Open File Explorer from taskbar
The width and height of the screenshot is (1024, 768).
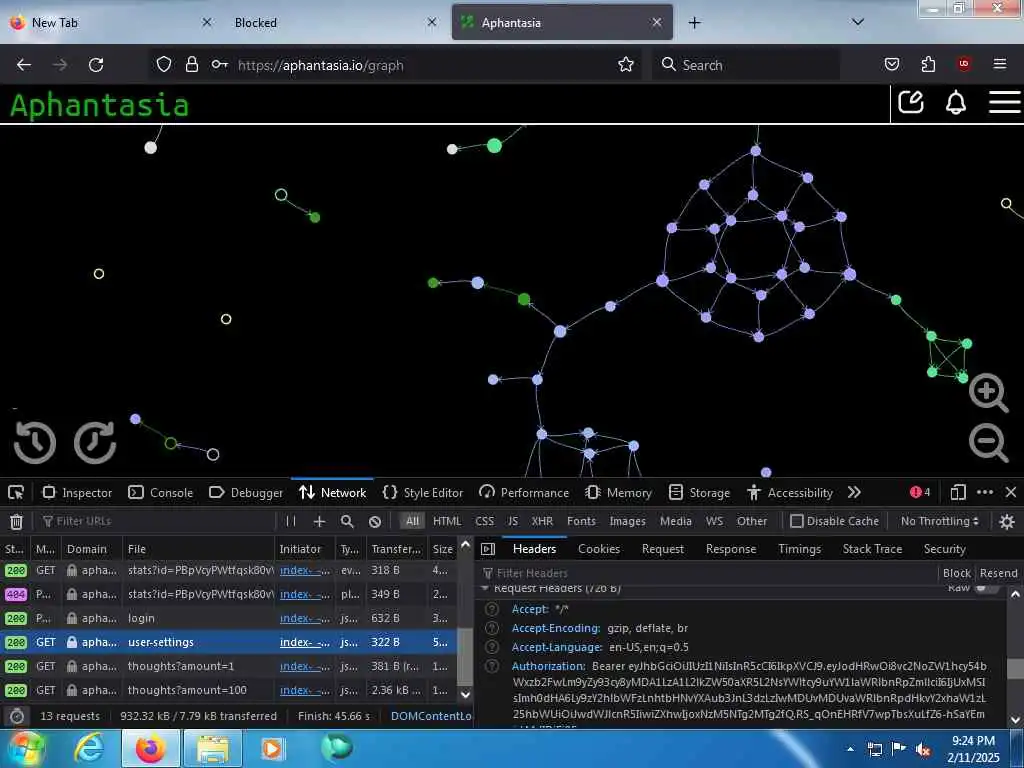point(213,748)
